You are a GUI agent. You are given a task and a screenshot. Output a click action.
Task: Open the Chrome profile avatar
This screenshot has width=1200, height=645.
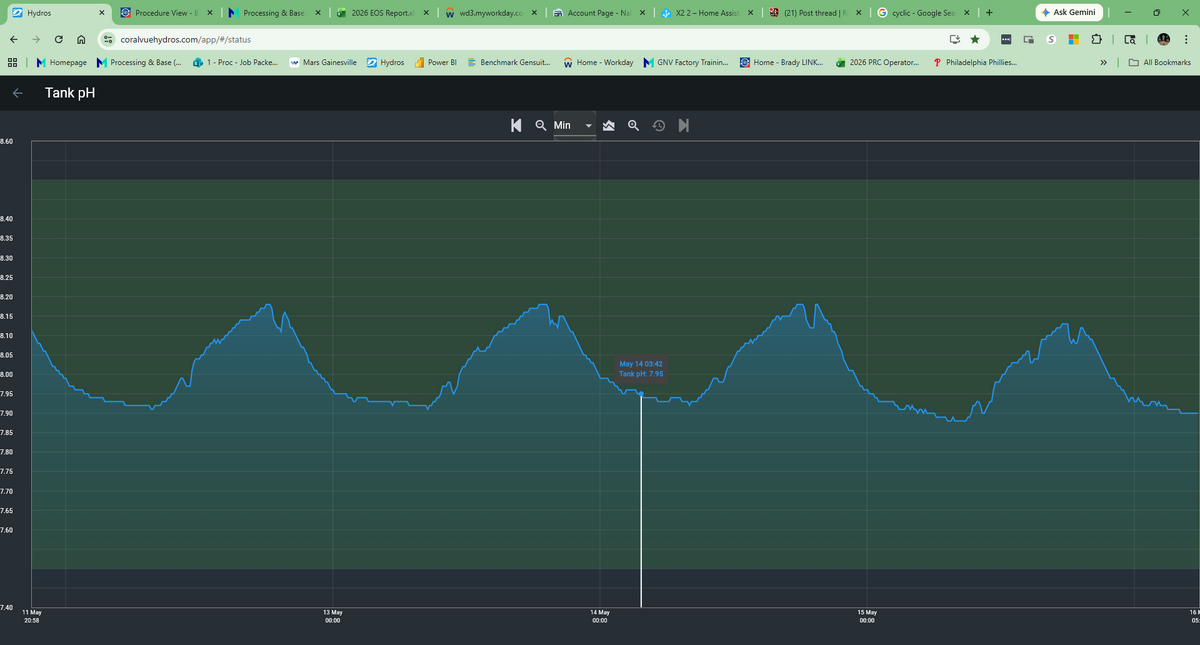point(1164,40)
